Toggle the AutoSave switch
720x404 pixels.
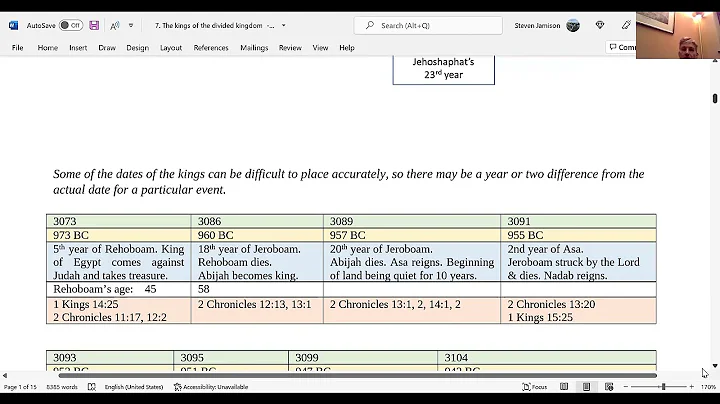click(71, 25)
